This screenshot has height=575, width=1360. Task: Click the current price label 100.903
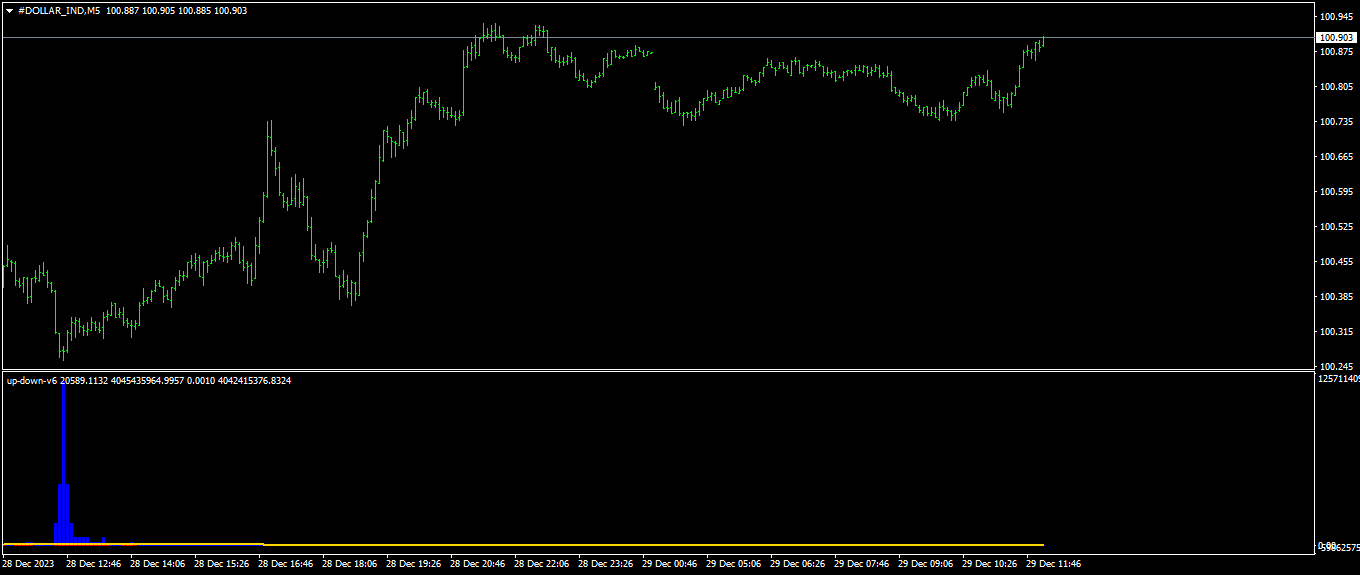point(1335,37)
